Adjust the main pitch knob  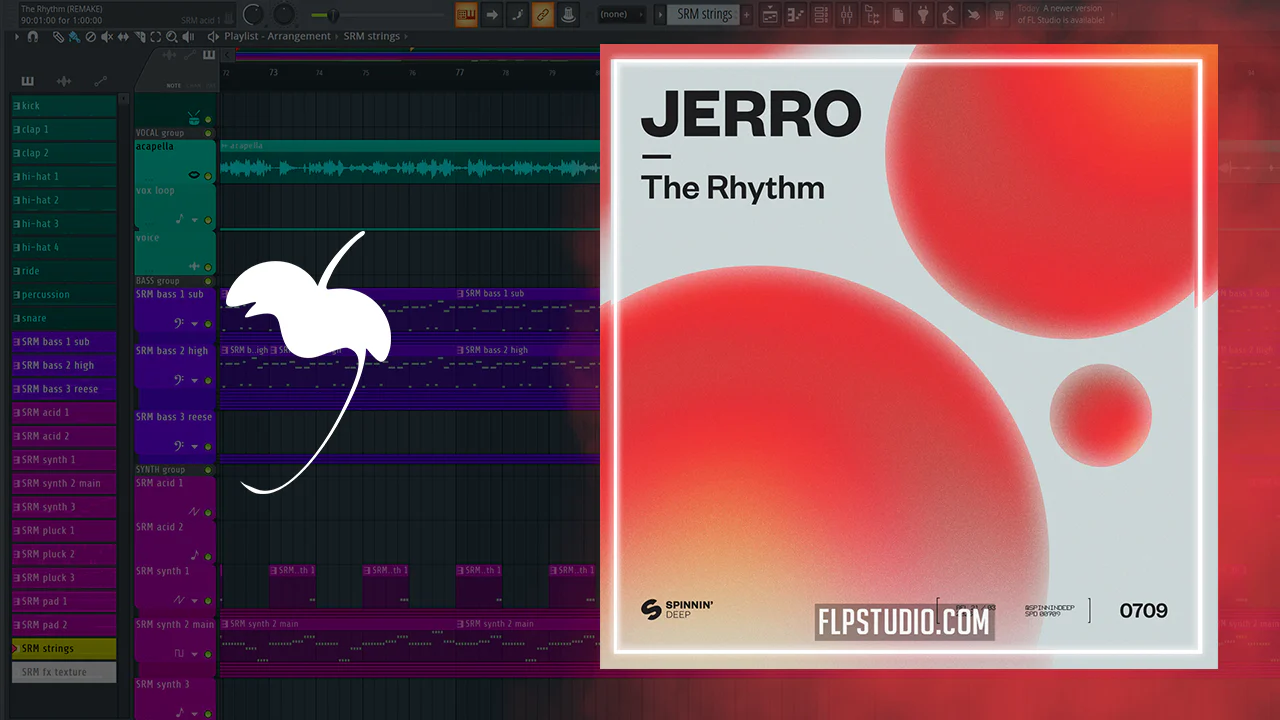(x=285, y=14)
